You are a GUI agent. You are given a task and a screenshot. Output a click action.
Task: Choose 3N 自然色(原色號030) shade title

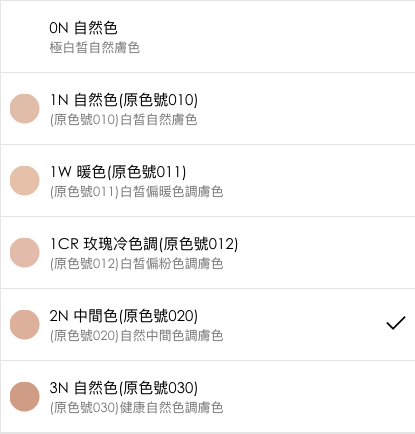tap(124, 388)
